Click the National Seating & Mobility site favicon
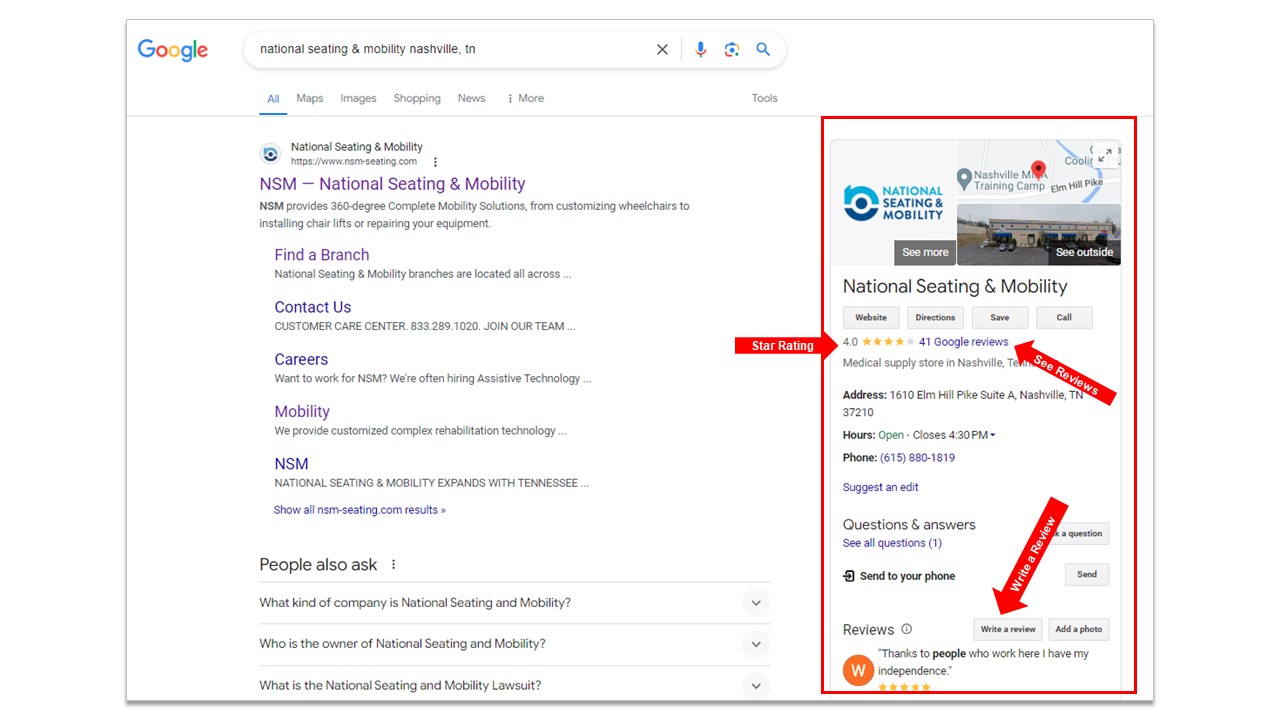 pyautogui.click(x=270, y=154)
